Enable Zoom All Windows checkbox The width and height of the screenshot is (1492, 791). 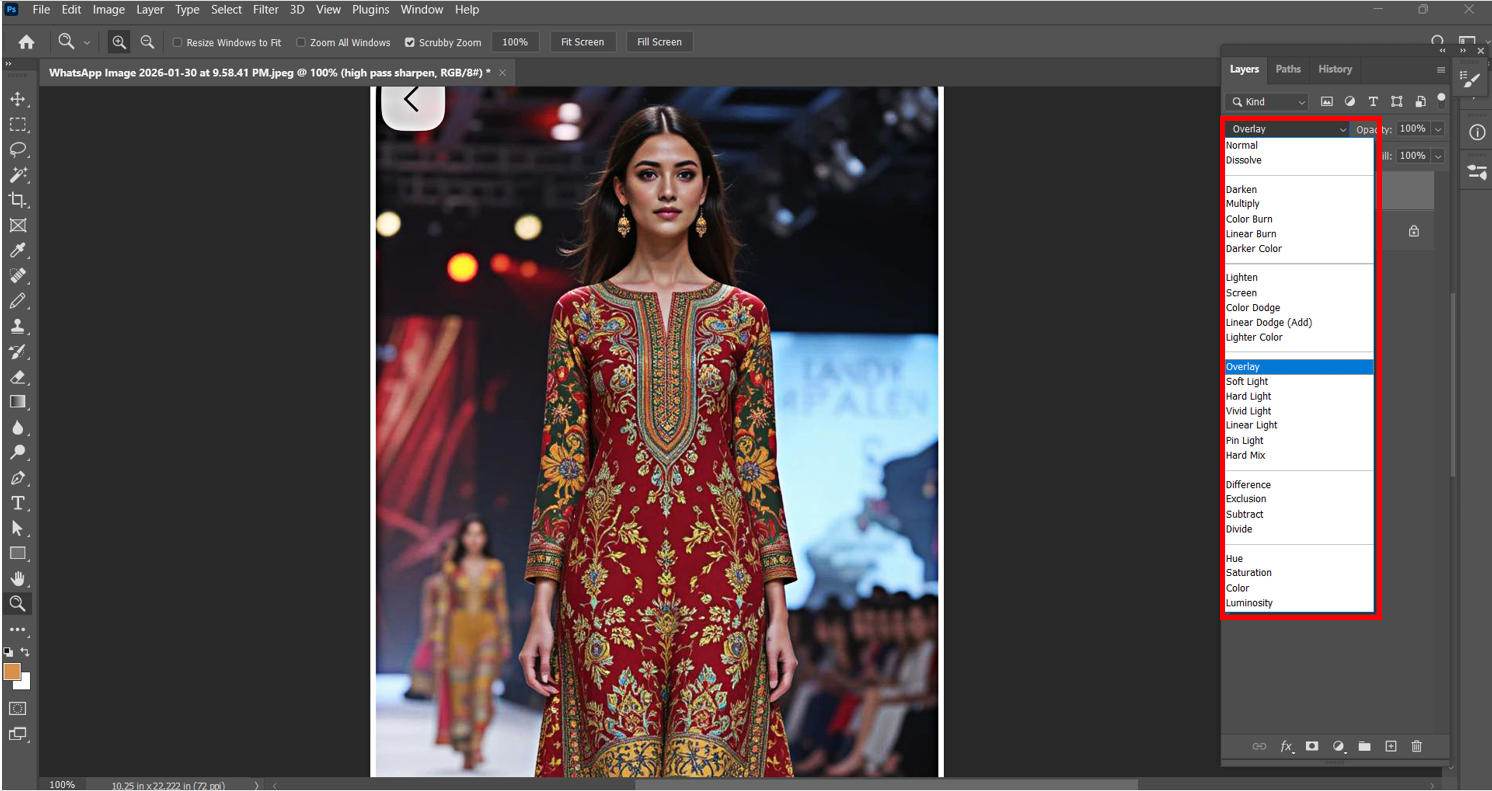click(301, 43)
